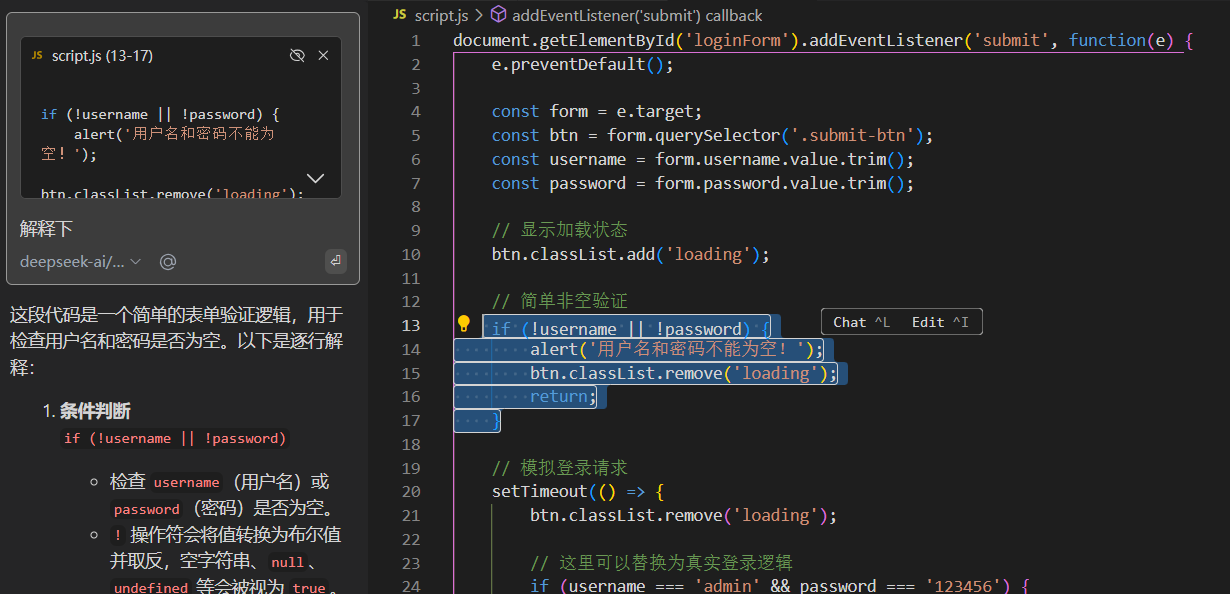Click the inline code 'undefined' in chat explanation
Image resolution: width=1230 pixels, height=594 pixels.
point(151,588)
